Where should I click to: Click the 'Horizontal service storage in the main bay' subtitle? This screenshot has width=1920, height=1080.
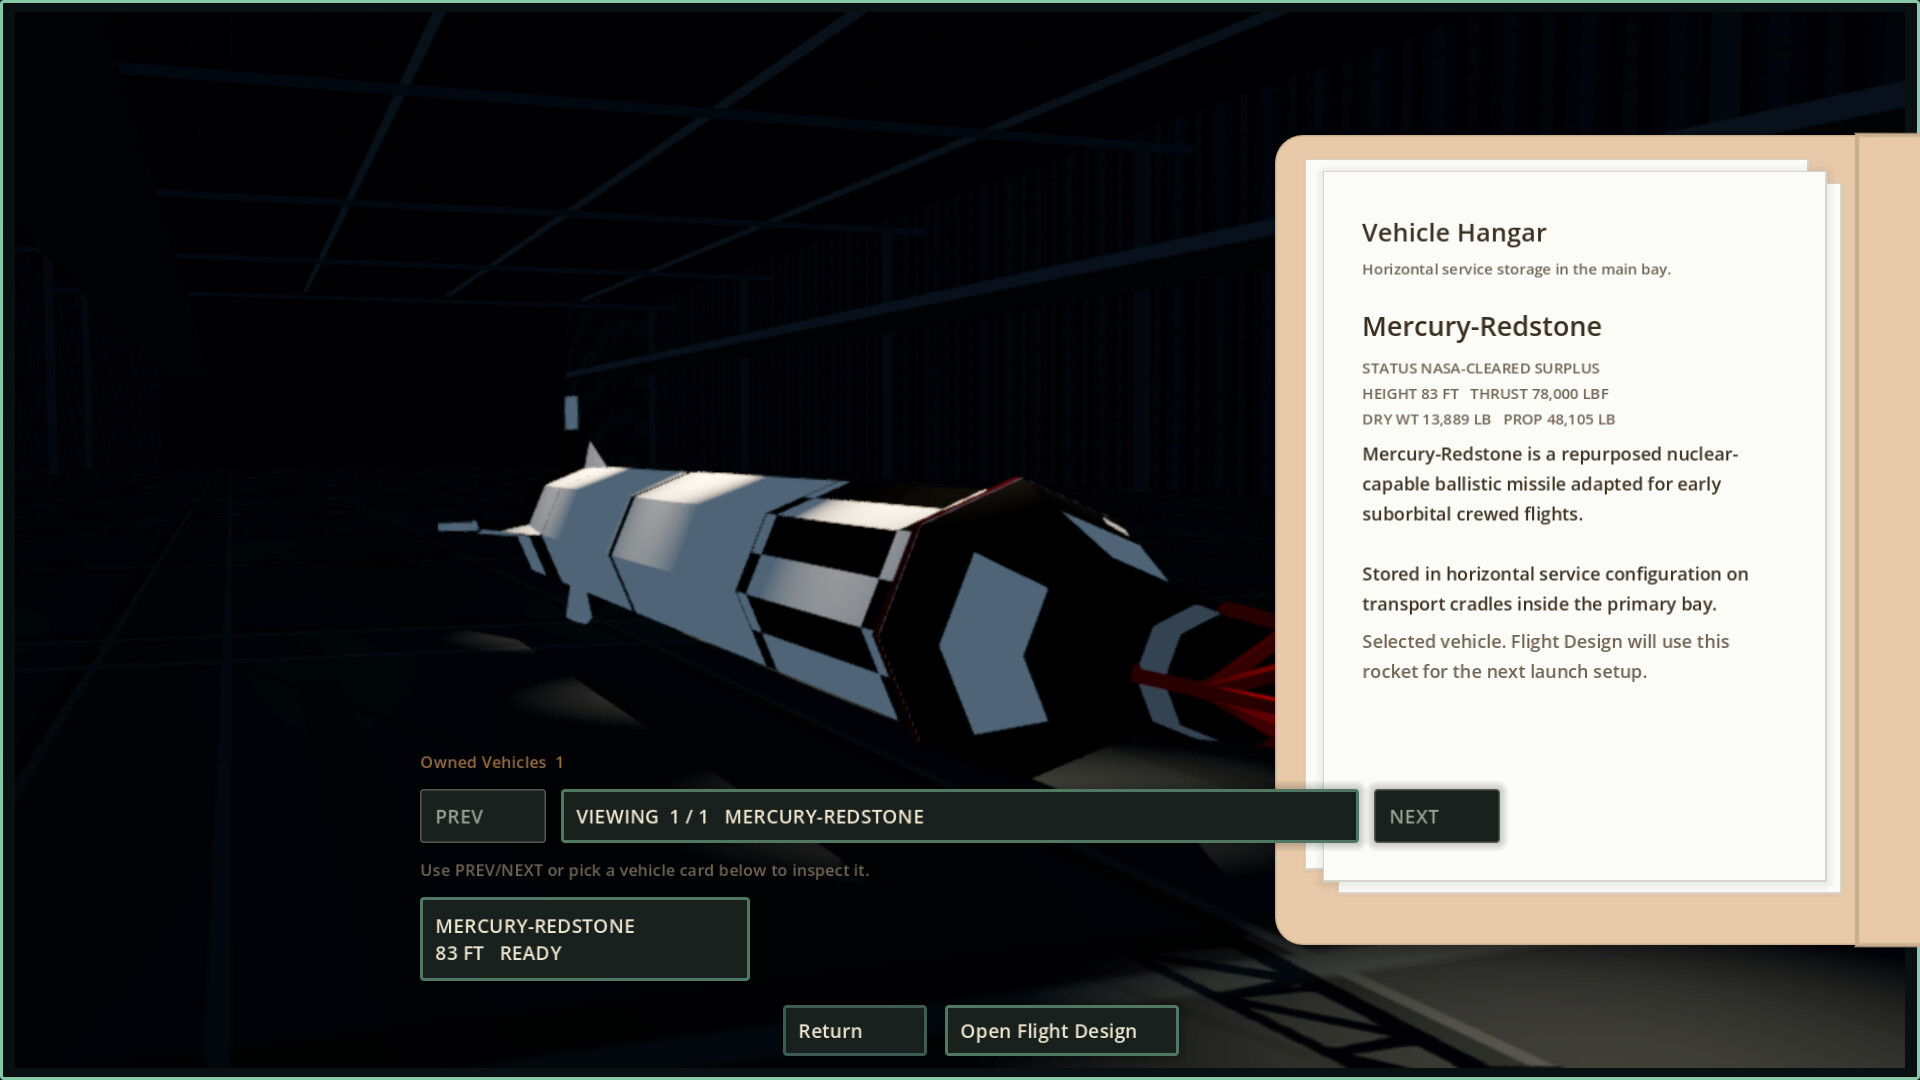[1516, 269]
